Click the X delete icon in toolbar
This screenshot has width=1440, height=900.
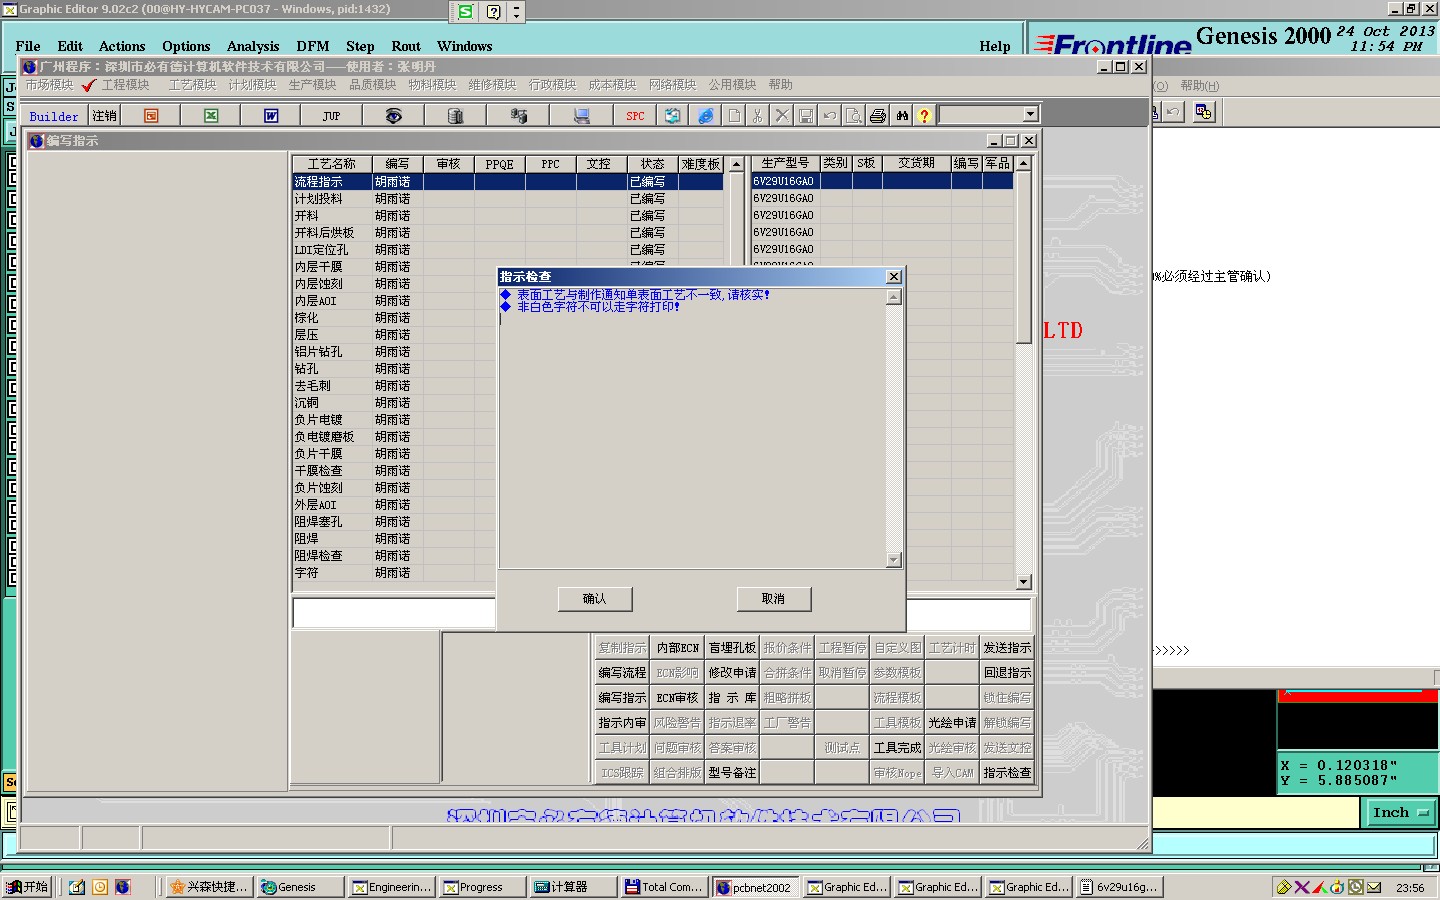782,116
